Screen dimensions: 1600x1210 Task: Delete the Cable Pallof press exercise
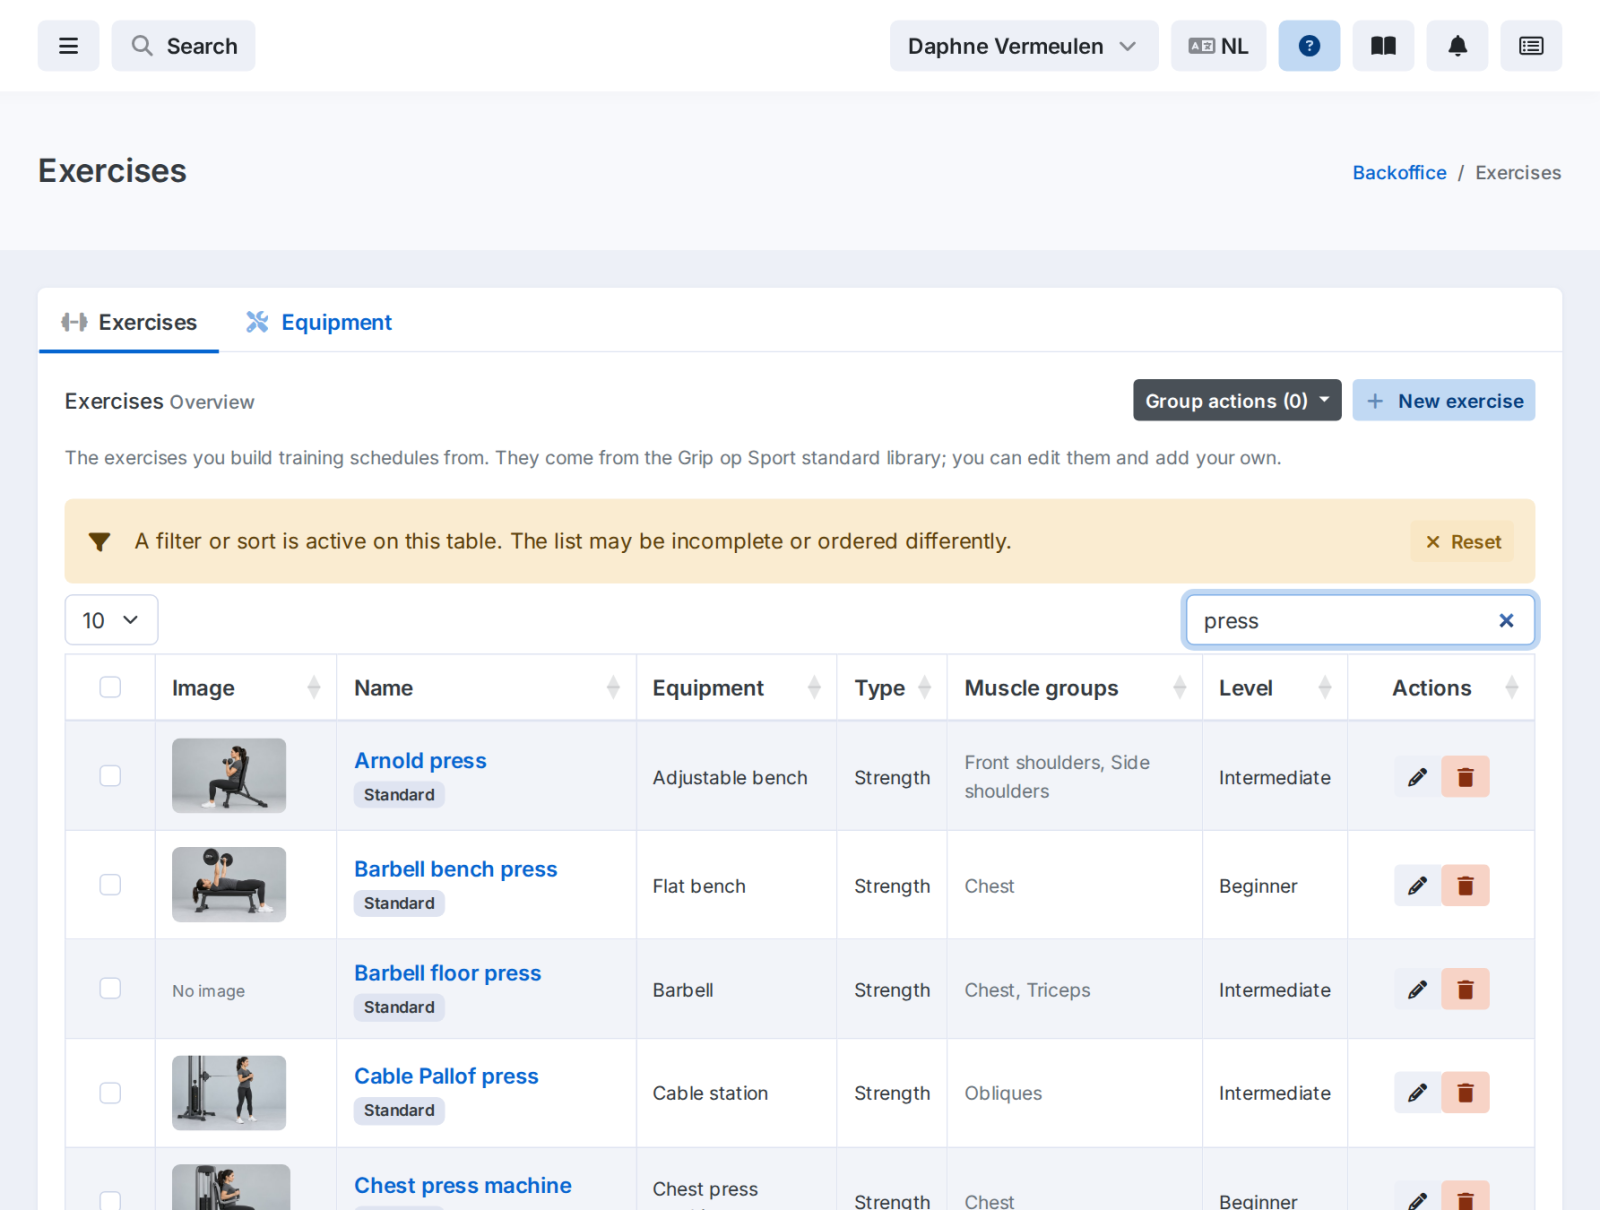pos(1465,1093)
